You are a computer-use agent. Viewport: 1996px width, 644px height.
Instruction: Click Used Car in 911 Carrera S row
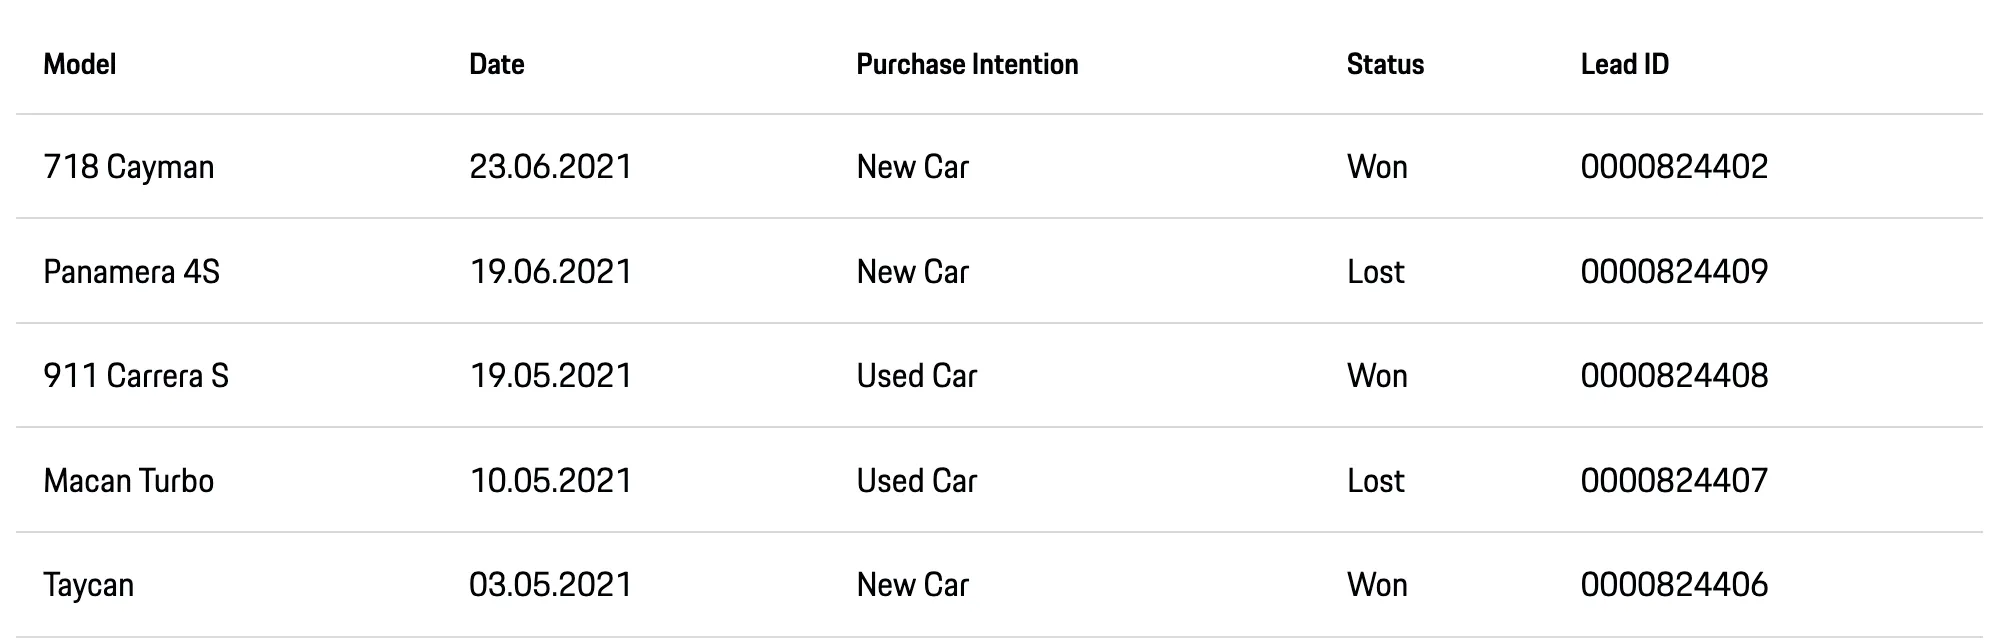[x=916, y=376]
